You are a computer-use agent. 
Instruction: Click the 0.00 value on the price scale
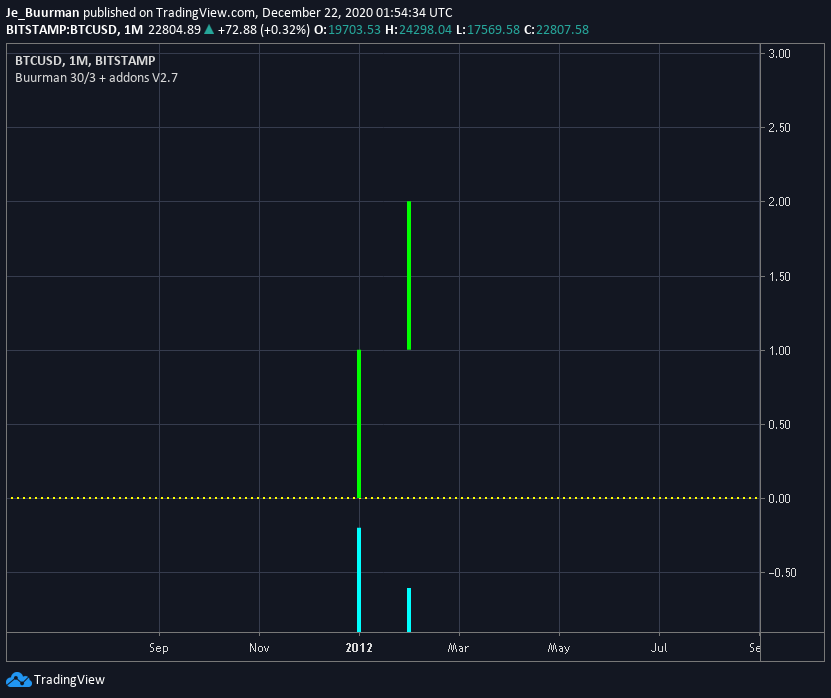pyautogui.click(x=779, y=499)
